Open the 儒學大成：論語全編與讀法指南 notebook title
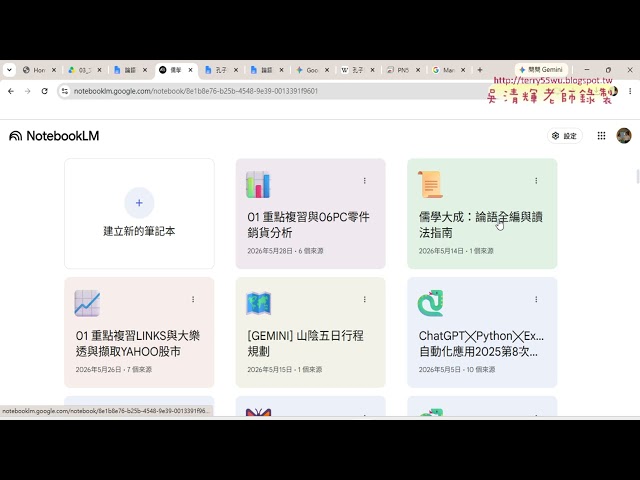The width and height of the screenshot is (640, 480). [x=480, y=224]
